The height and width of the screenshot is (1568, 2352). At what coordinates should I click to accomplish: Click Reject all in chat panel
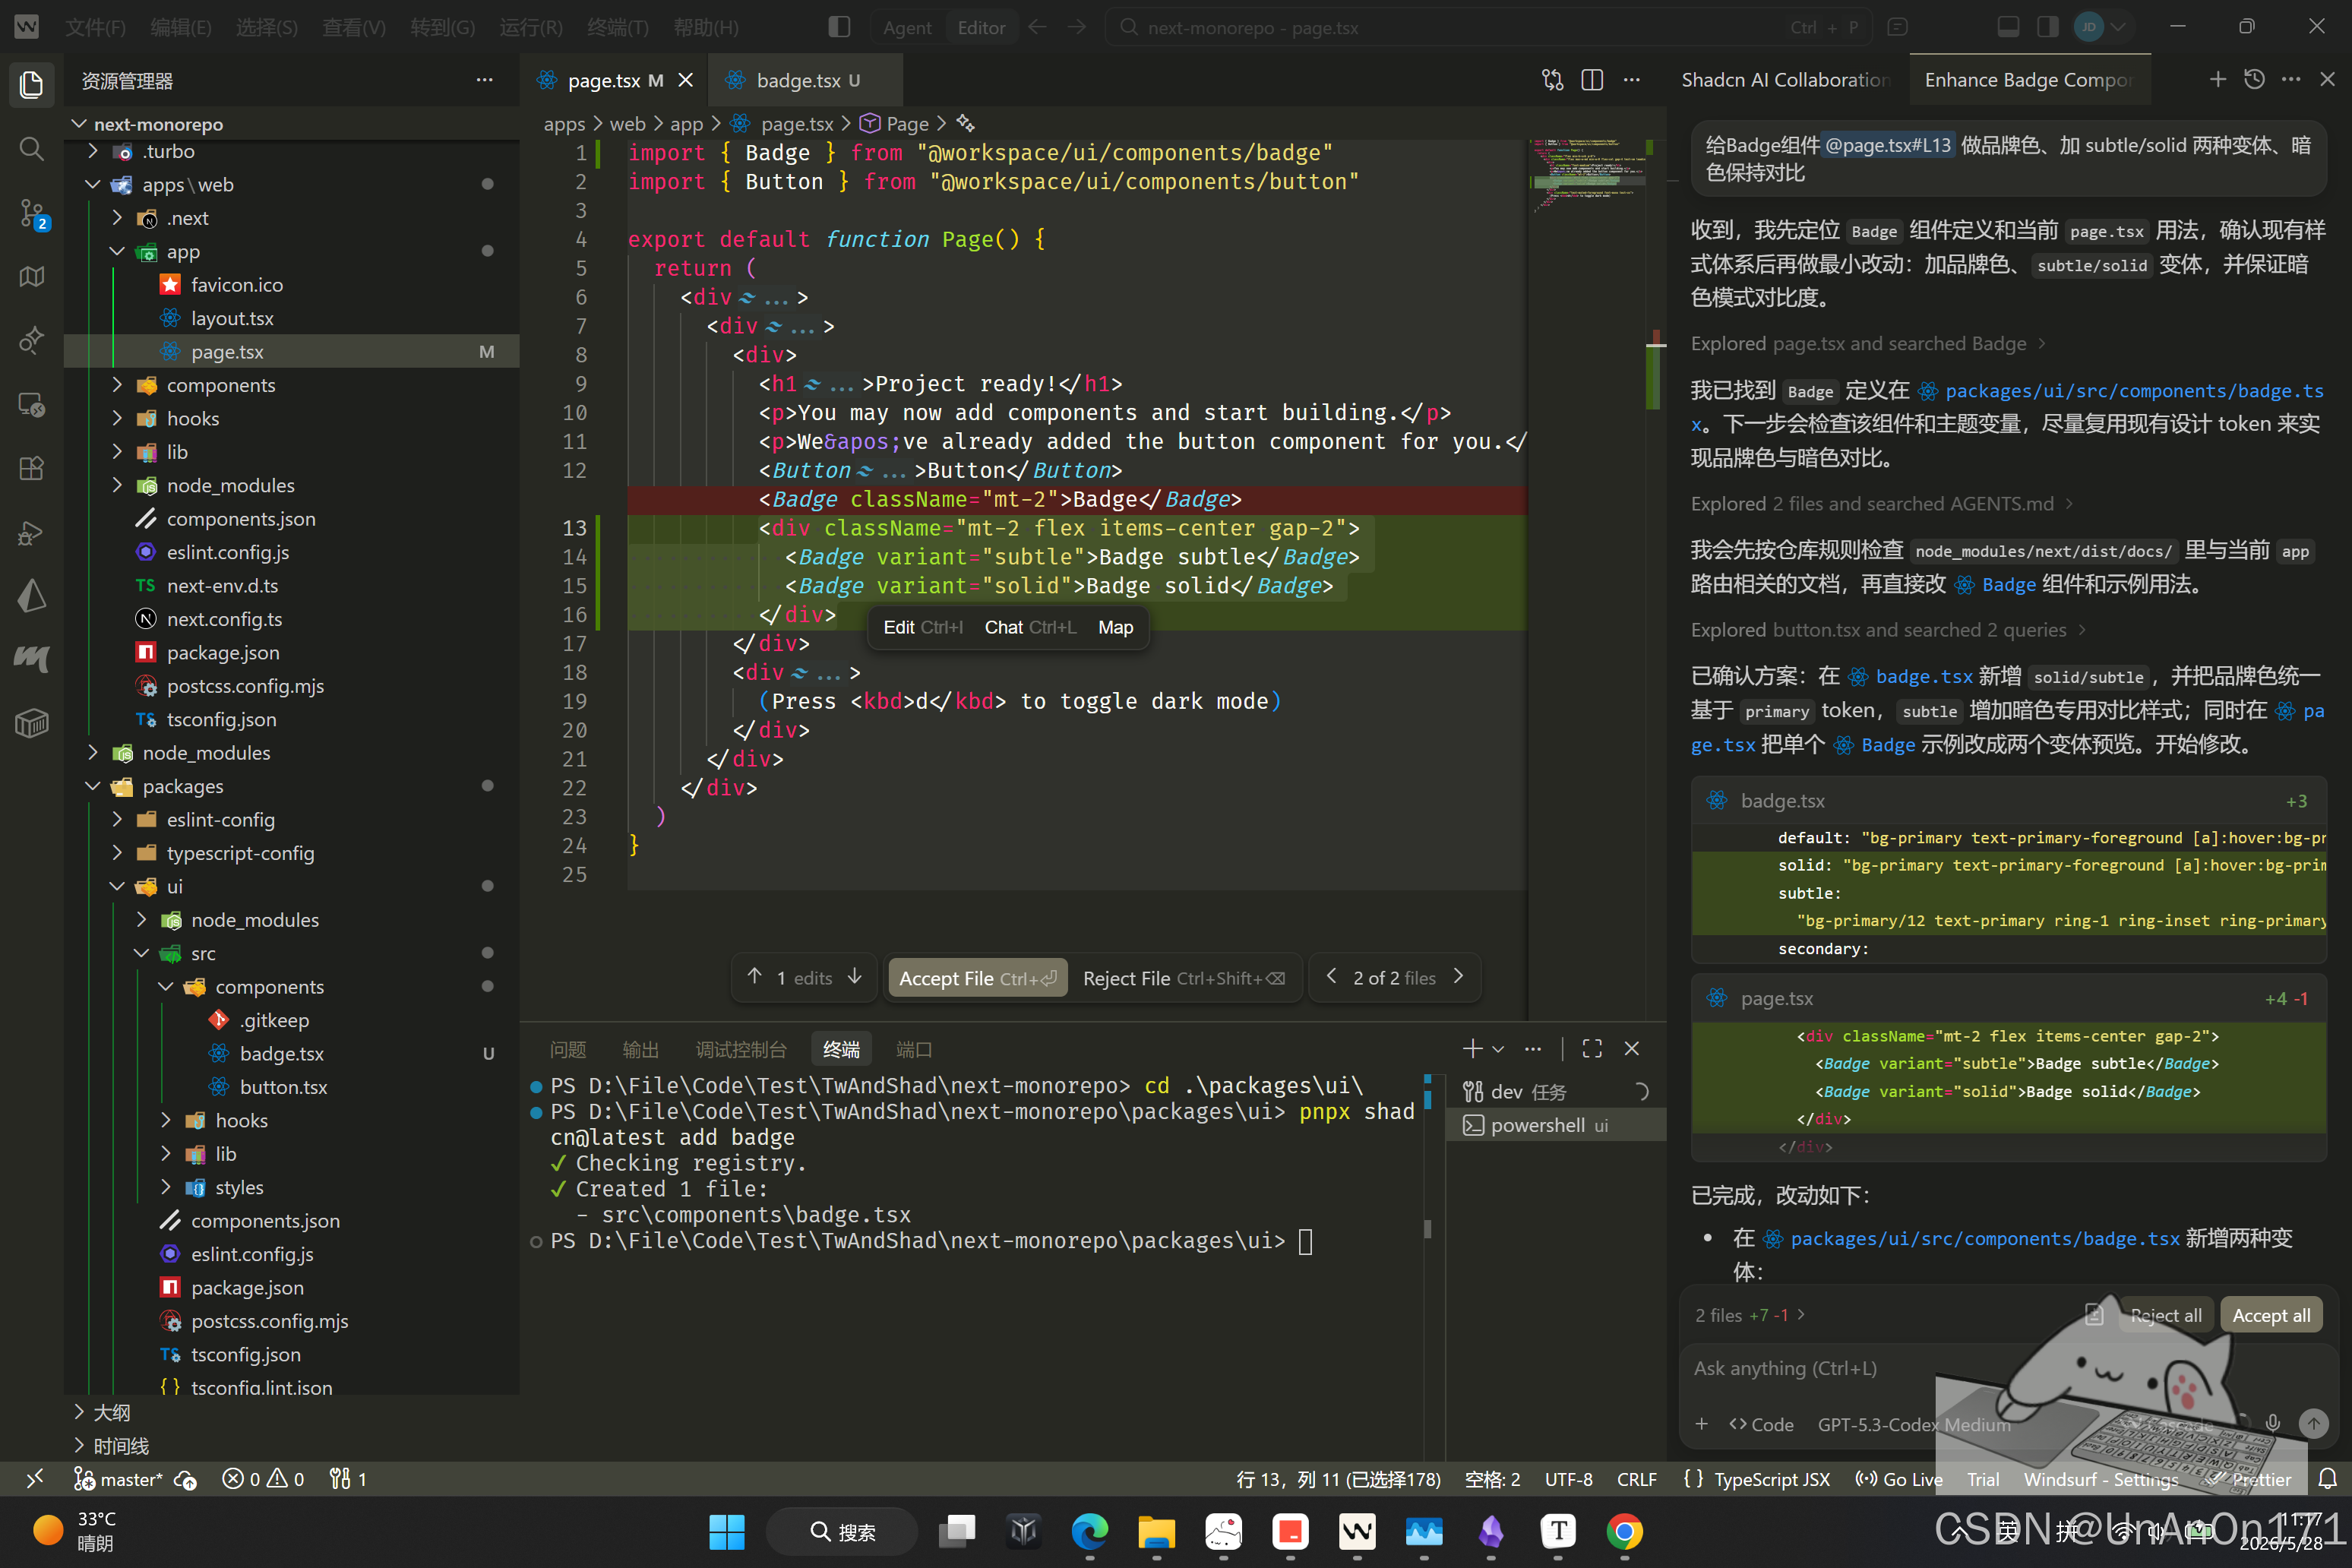click(x=2165, y=1315)
